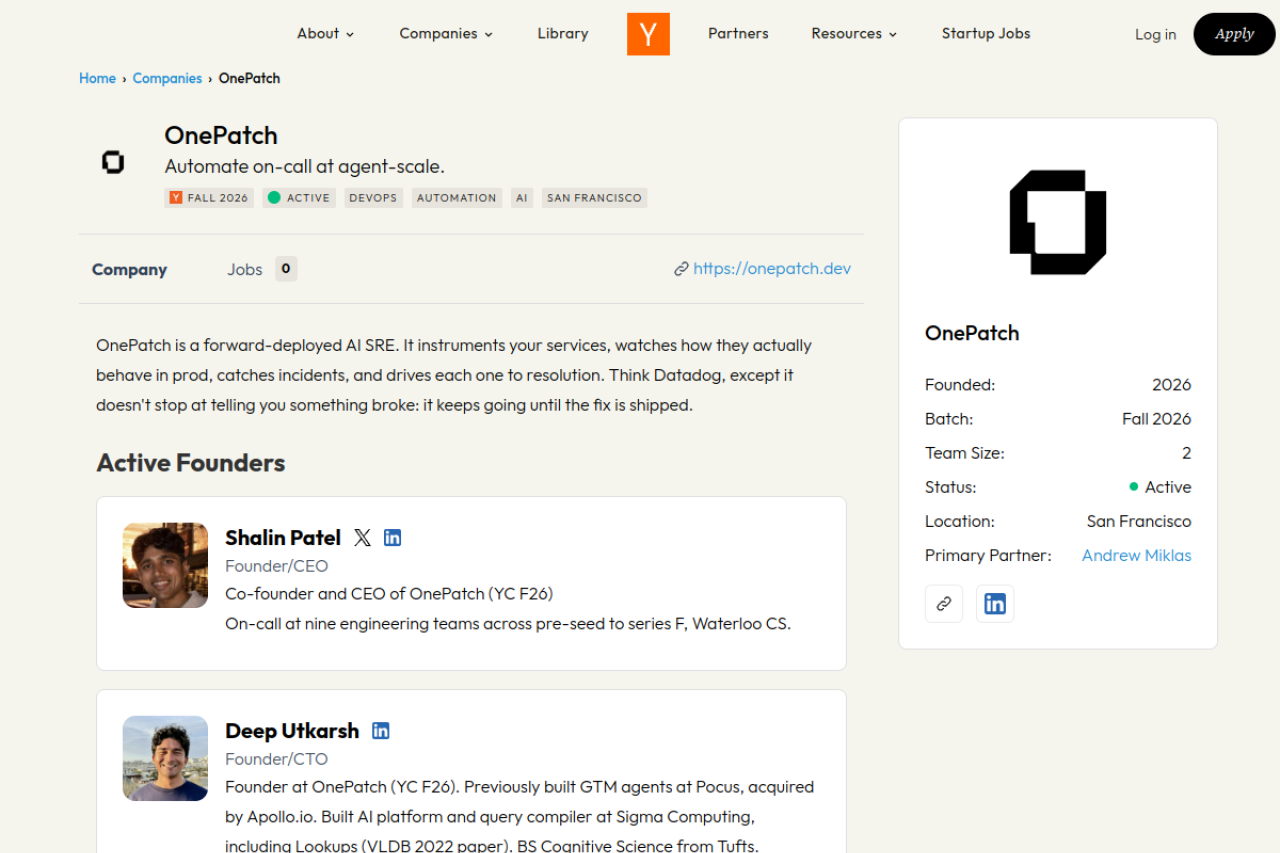This screenshot has height=853, width=1280.
Task: Expand the About dropdown menu
Action: point(326,34)
